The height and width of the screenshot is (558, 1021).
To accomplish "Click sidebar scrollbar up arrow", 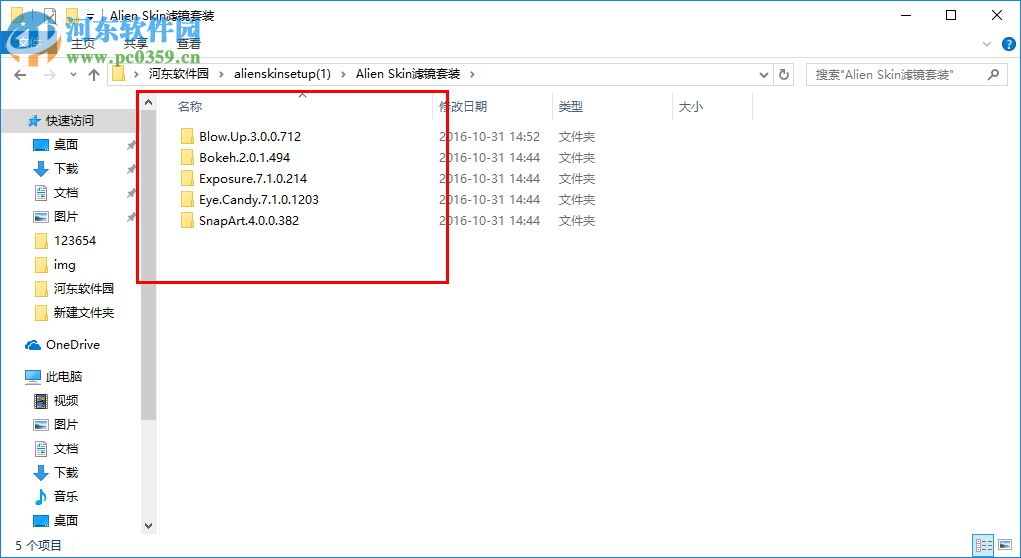I will point(148,102).
